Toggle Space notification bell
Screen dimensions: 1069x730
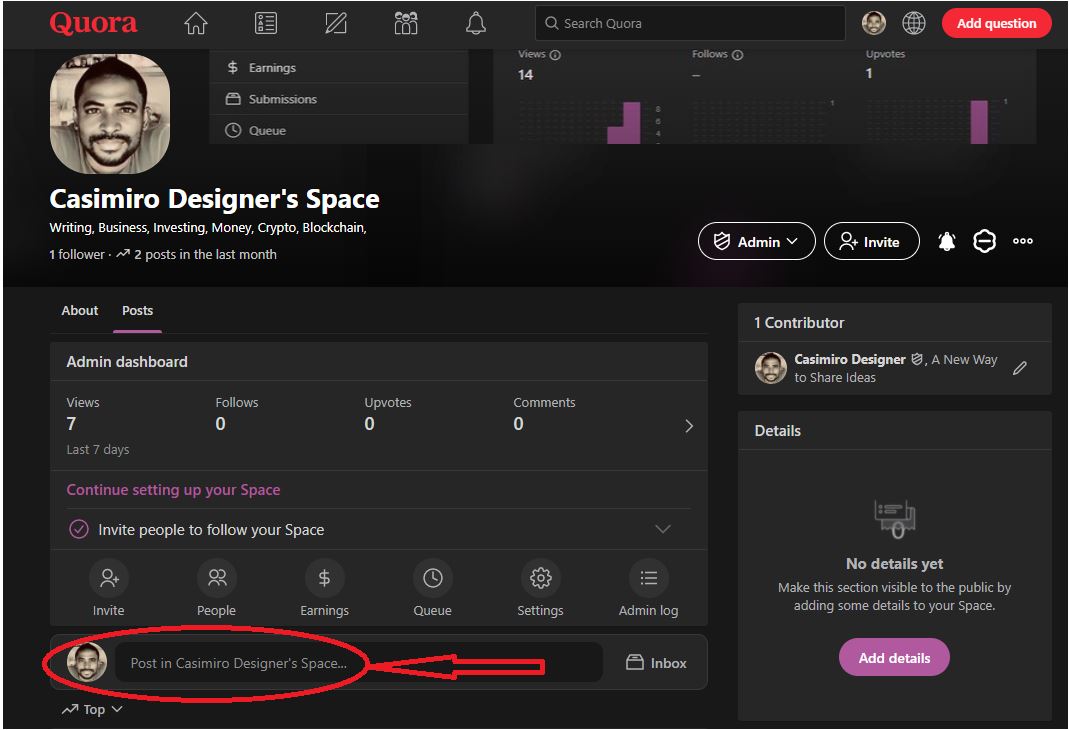947,241
